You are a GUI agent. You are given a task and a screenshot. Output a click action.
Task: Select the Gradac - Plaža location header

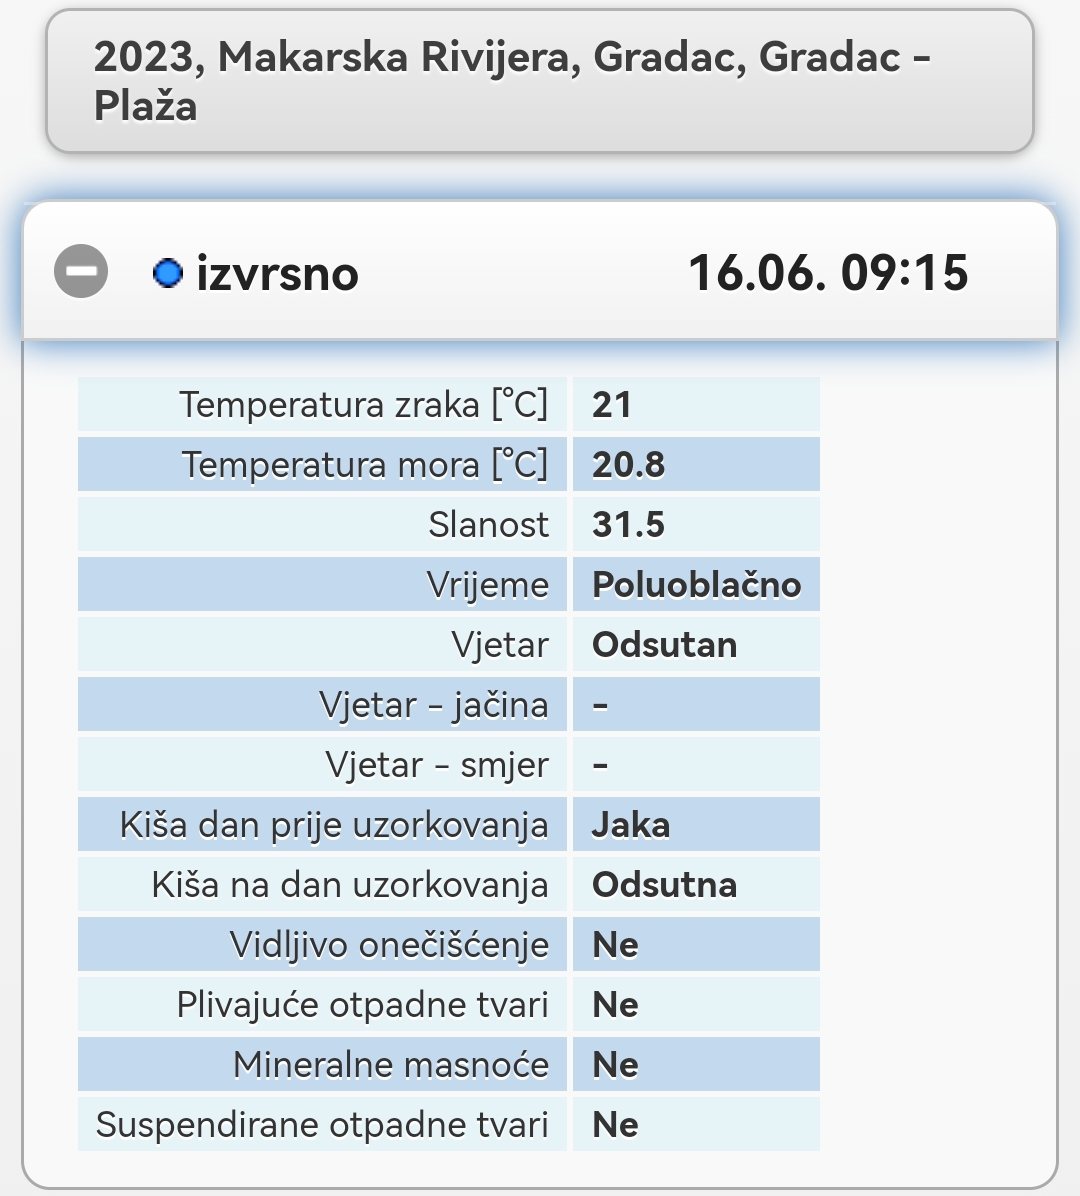pyautogui.click(x=540, y=81)
